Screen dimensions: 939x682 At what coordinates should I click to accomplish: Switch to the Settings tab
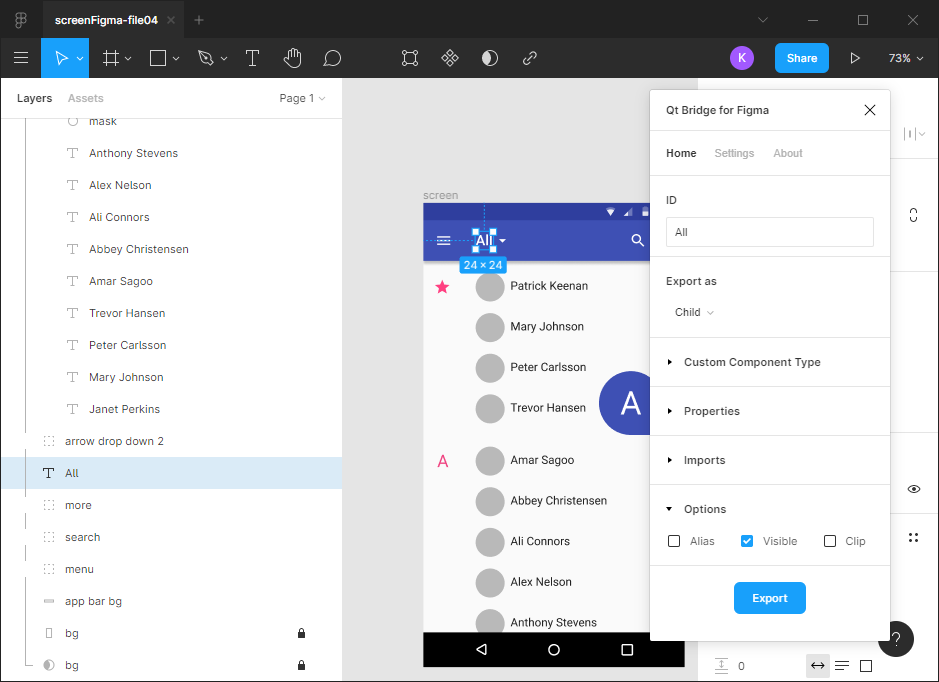pyautogui.click(x=734, y=153)
